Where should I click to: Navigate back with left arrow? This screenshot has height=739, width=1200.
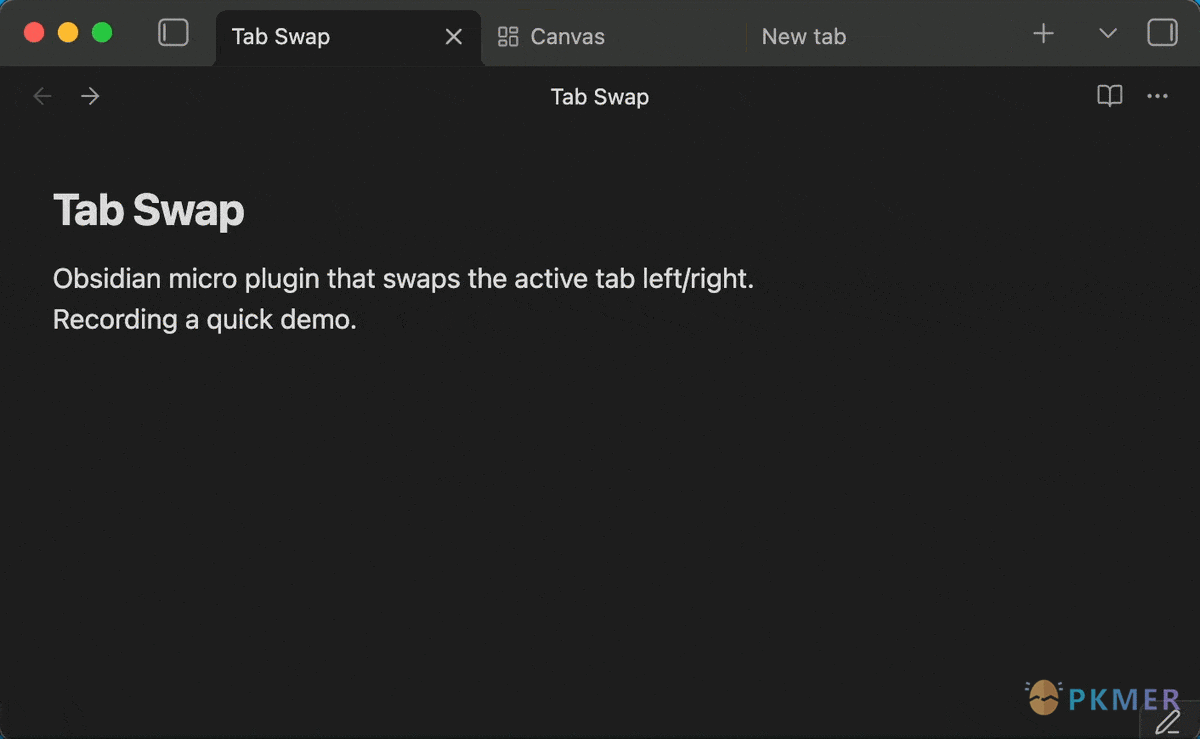coord(42,96)
